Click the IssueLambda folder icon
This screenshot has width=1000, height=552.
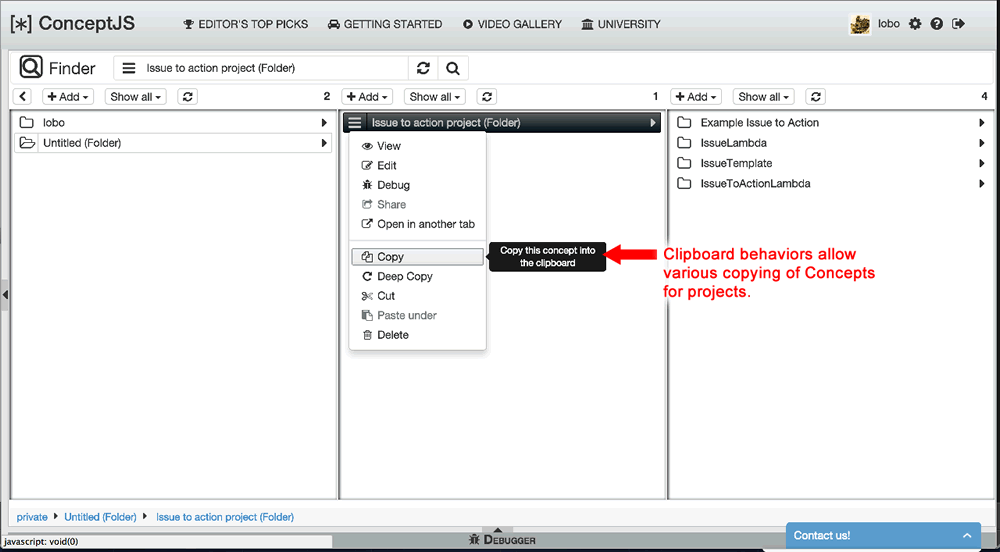pos(684,143)
